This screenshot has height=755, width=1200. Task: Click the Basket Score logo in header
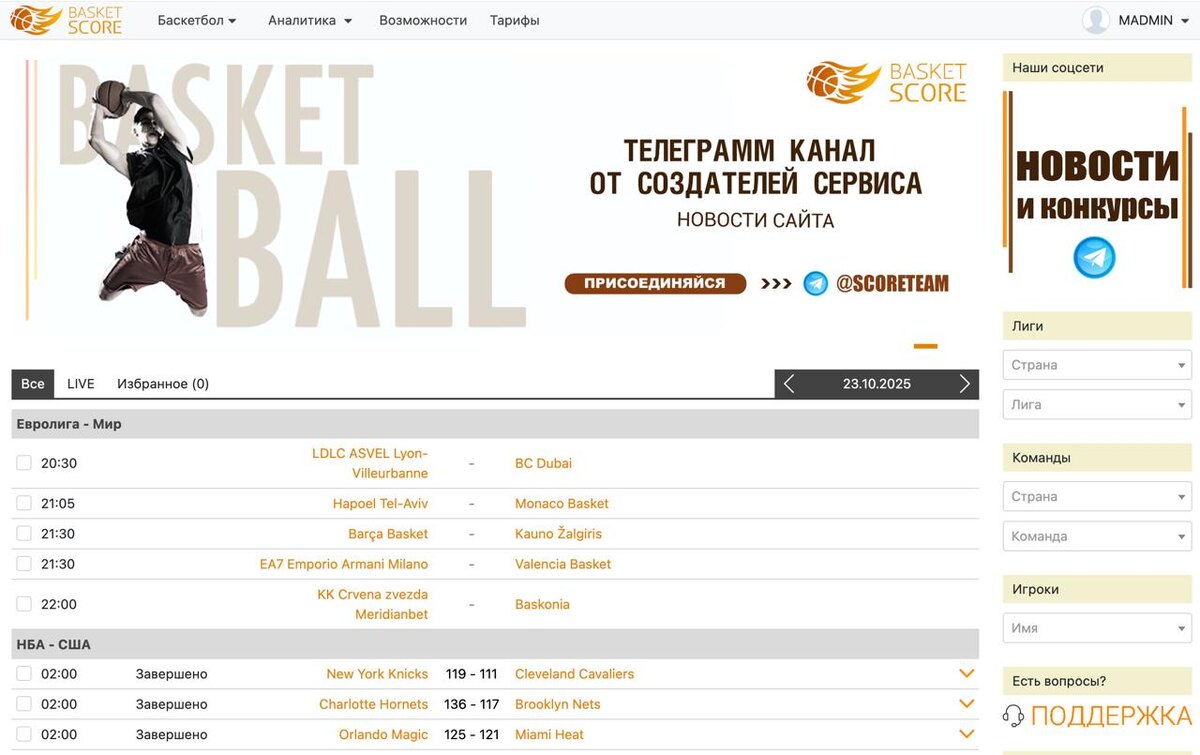pyautogui.click(x=66, y=20)
